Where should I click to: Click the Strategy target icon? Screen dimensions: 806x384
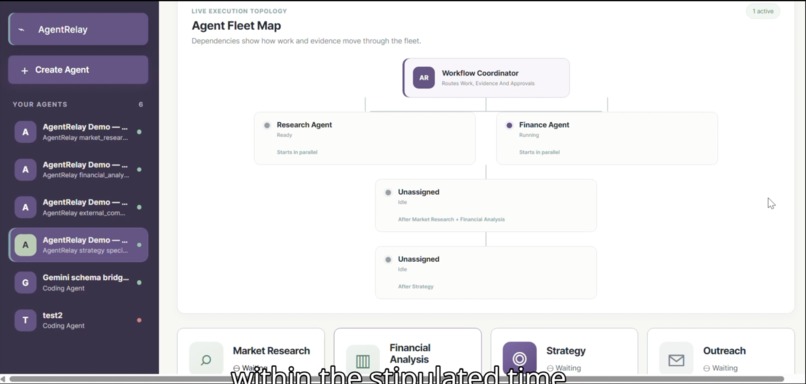520,358
